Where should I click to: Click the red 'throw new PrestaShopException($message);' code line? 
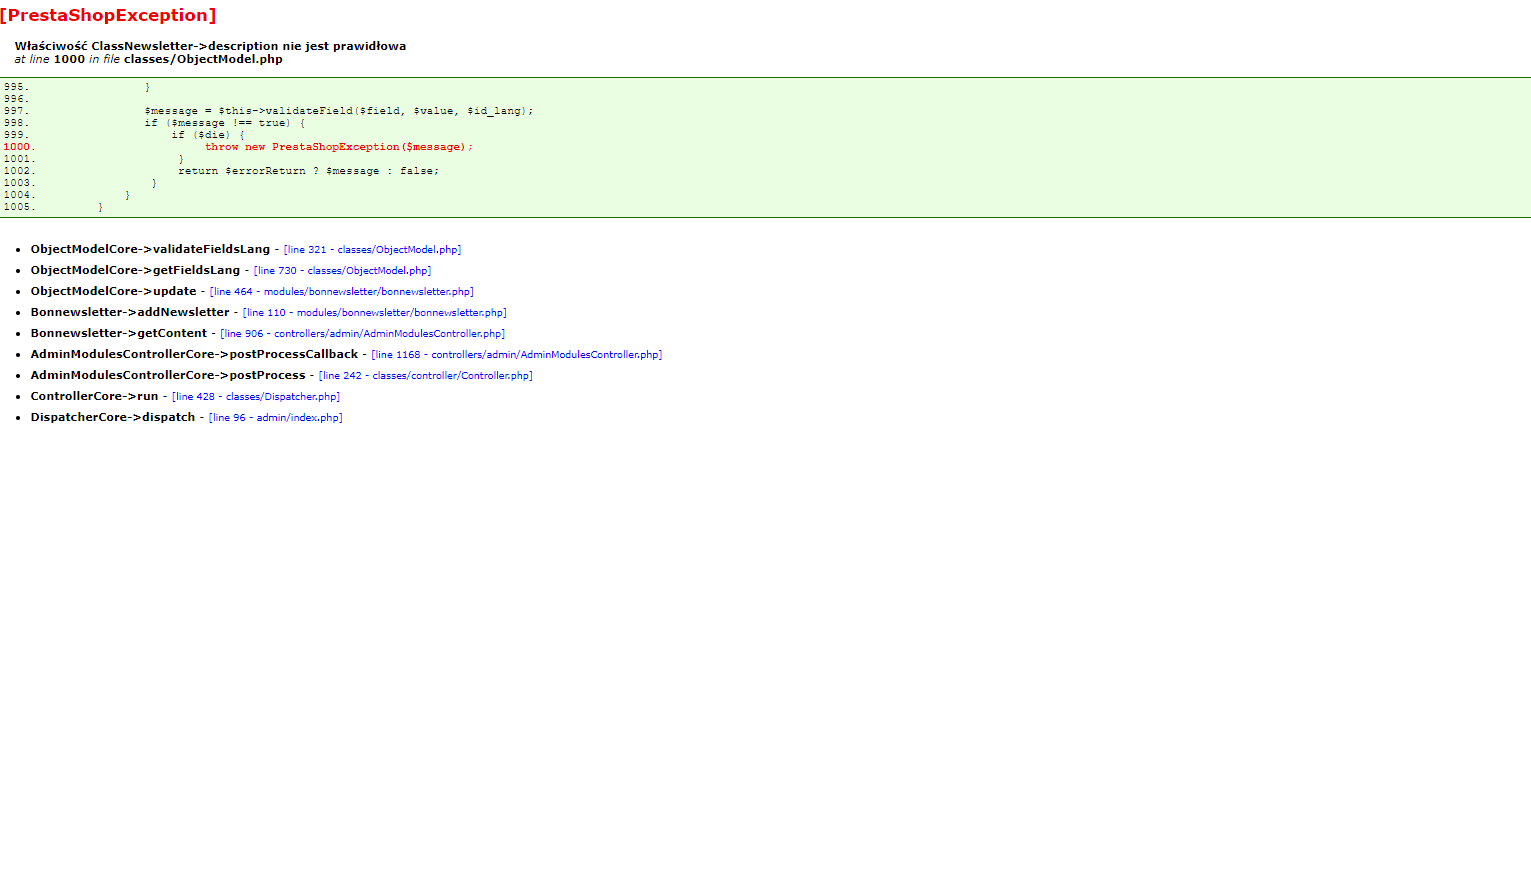pos(339,147)
